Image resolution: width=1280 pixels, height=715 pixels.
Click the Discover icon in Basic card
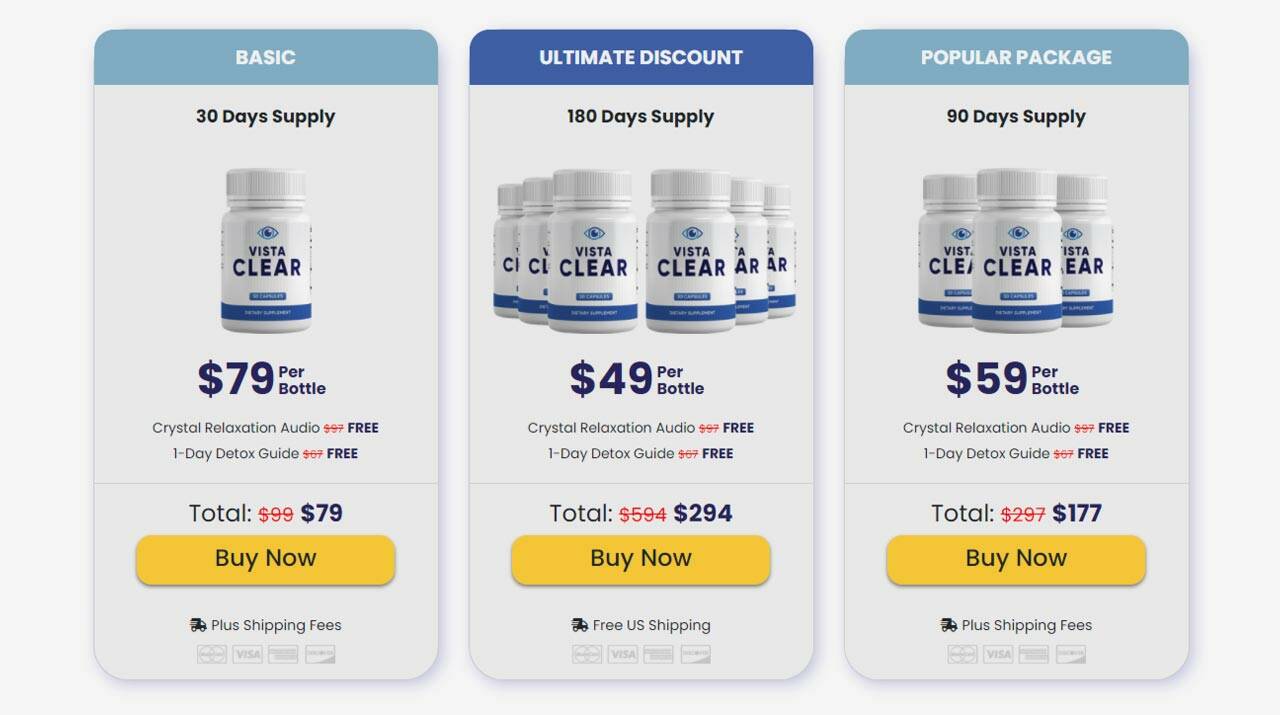(x=320, y=654)
